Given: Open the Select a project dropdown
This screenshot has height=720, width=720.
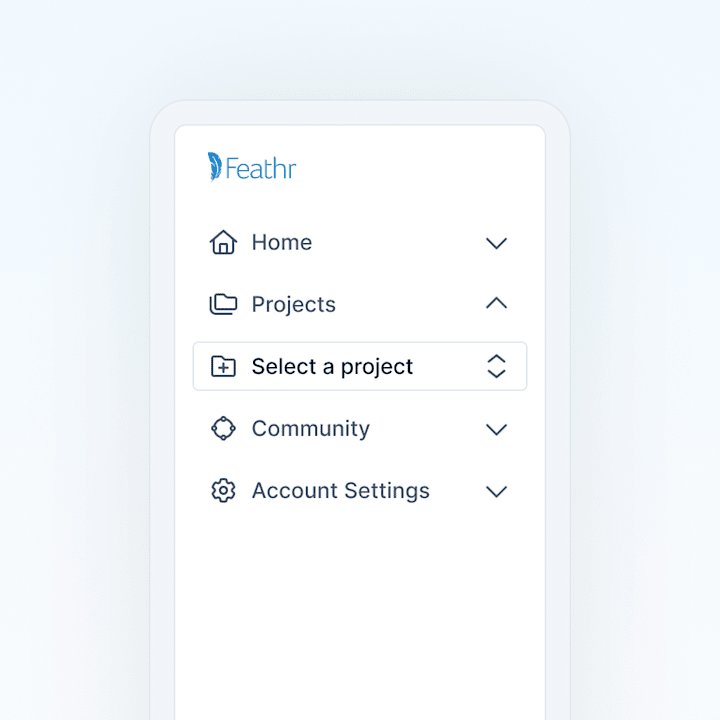Looking at the screenshot, I should pos(360,366).
